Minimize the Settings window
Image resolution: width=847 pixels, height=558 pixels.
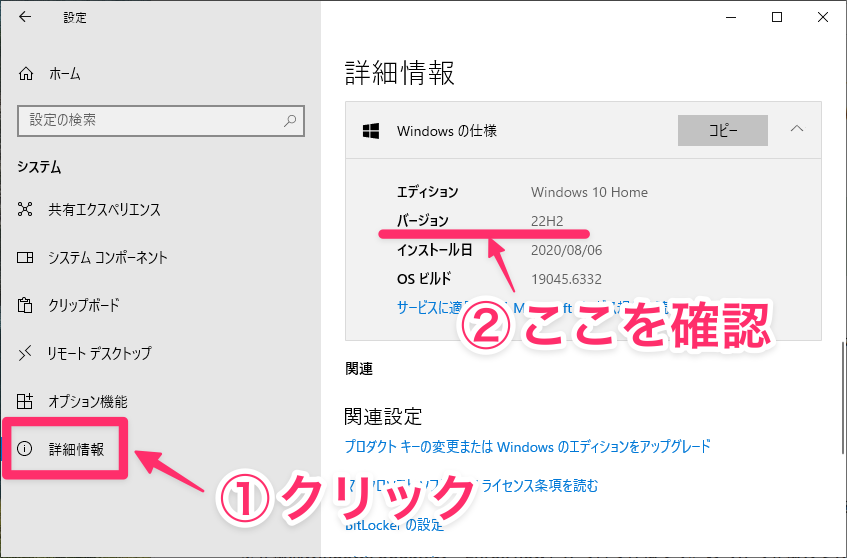tap(731, 17)
